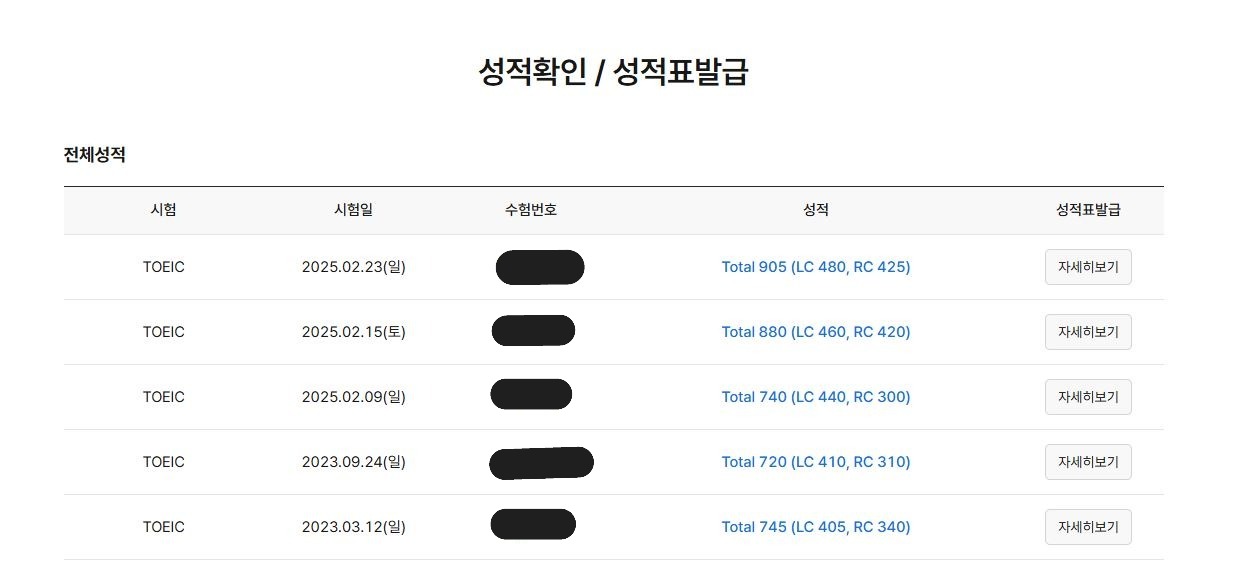1236x577 pixels.
Task: Click the Total 745 score link
Action: (816, 527)
